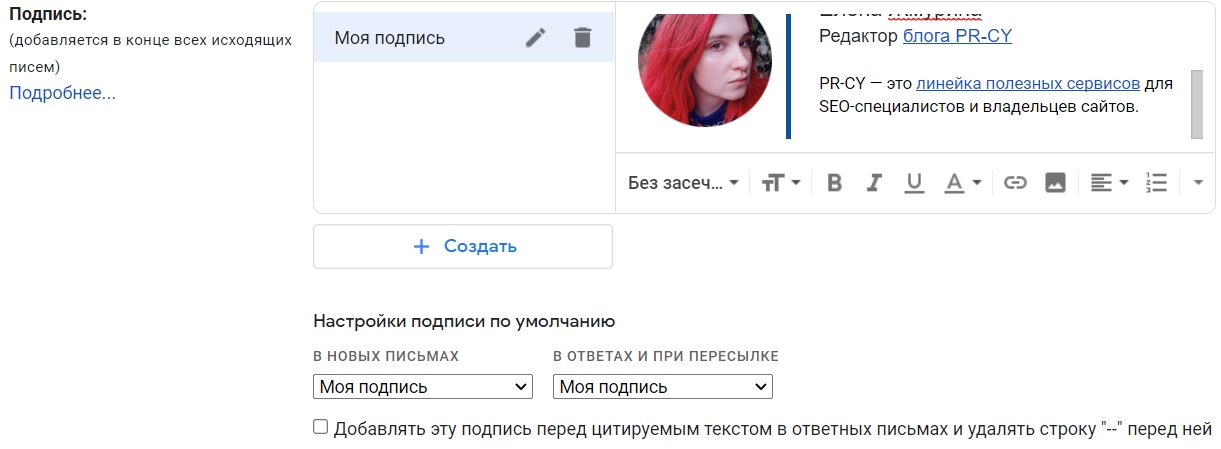Screen dimensions: 1221x449
Task: Expand more formatting options arrow
Action: (x=1199, y=183)
